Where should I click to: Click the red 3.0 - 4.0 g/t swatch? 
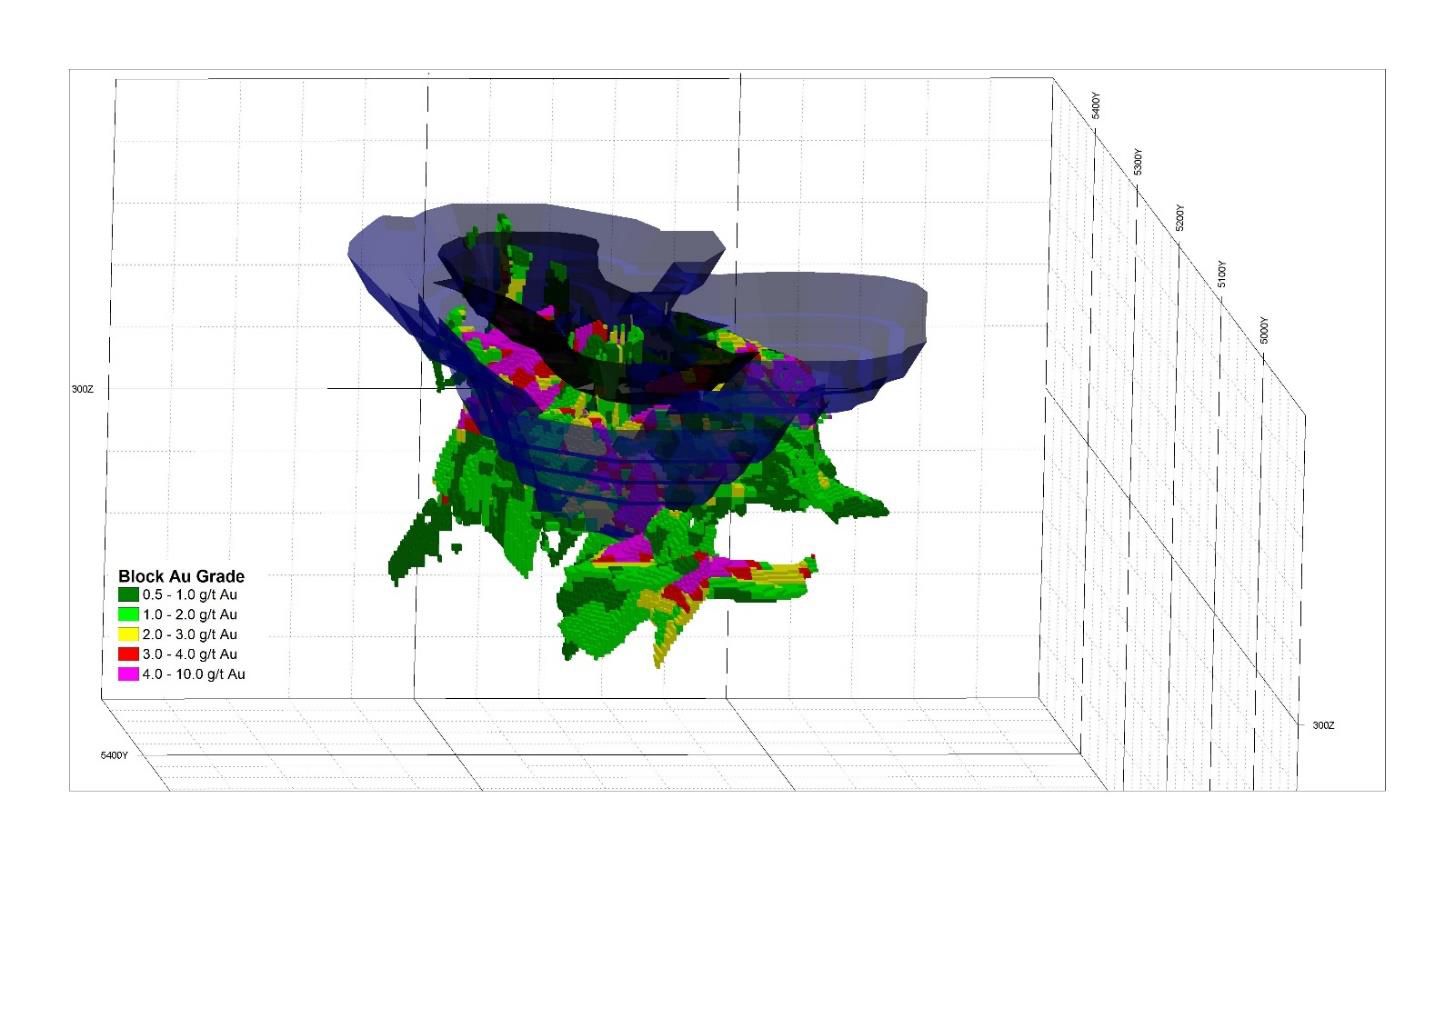(x=128, y=654)
